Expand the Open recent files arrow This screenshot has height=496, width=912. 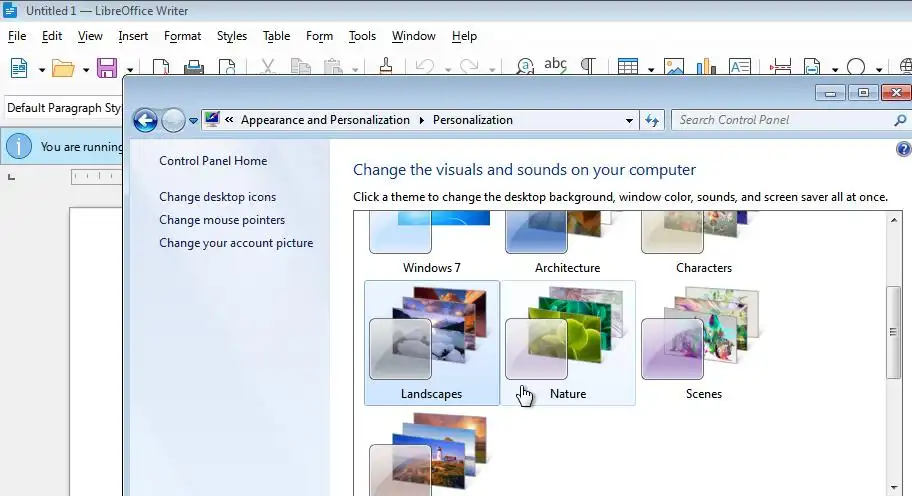tap(86, 70)
